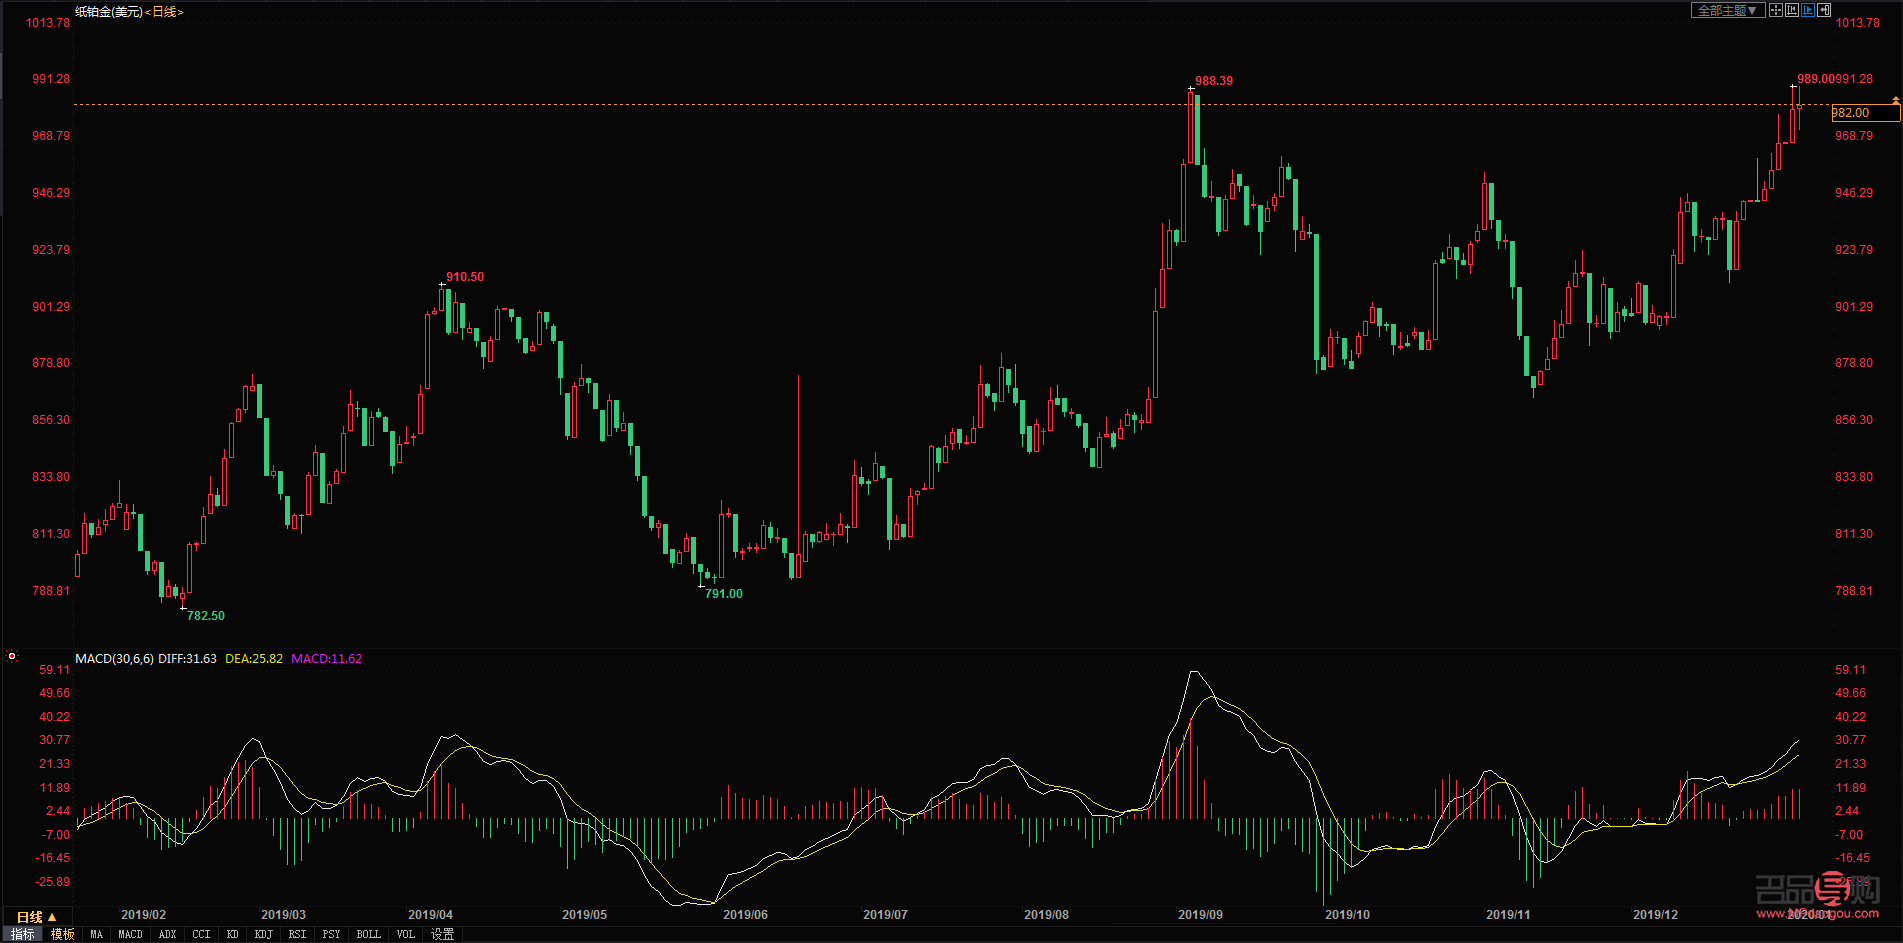Switch to the 指标 tab
The width and height of the screenshot is (1903, 943).
click(22, 933)
